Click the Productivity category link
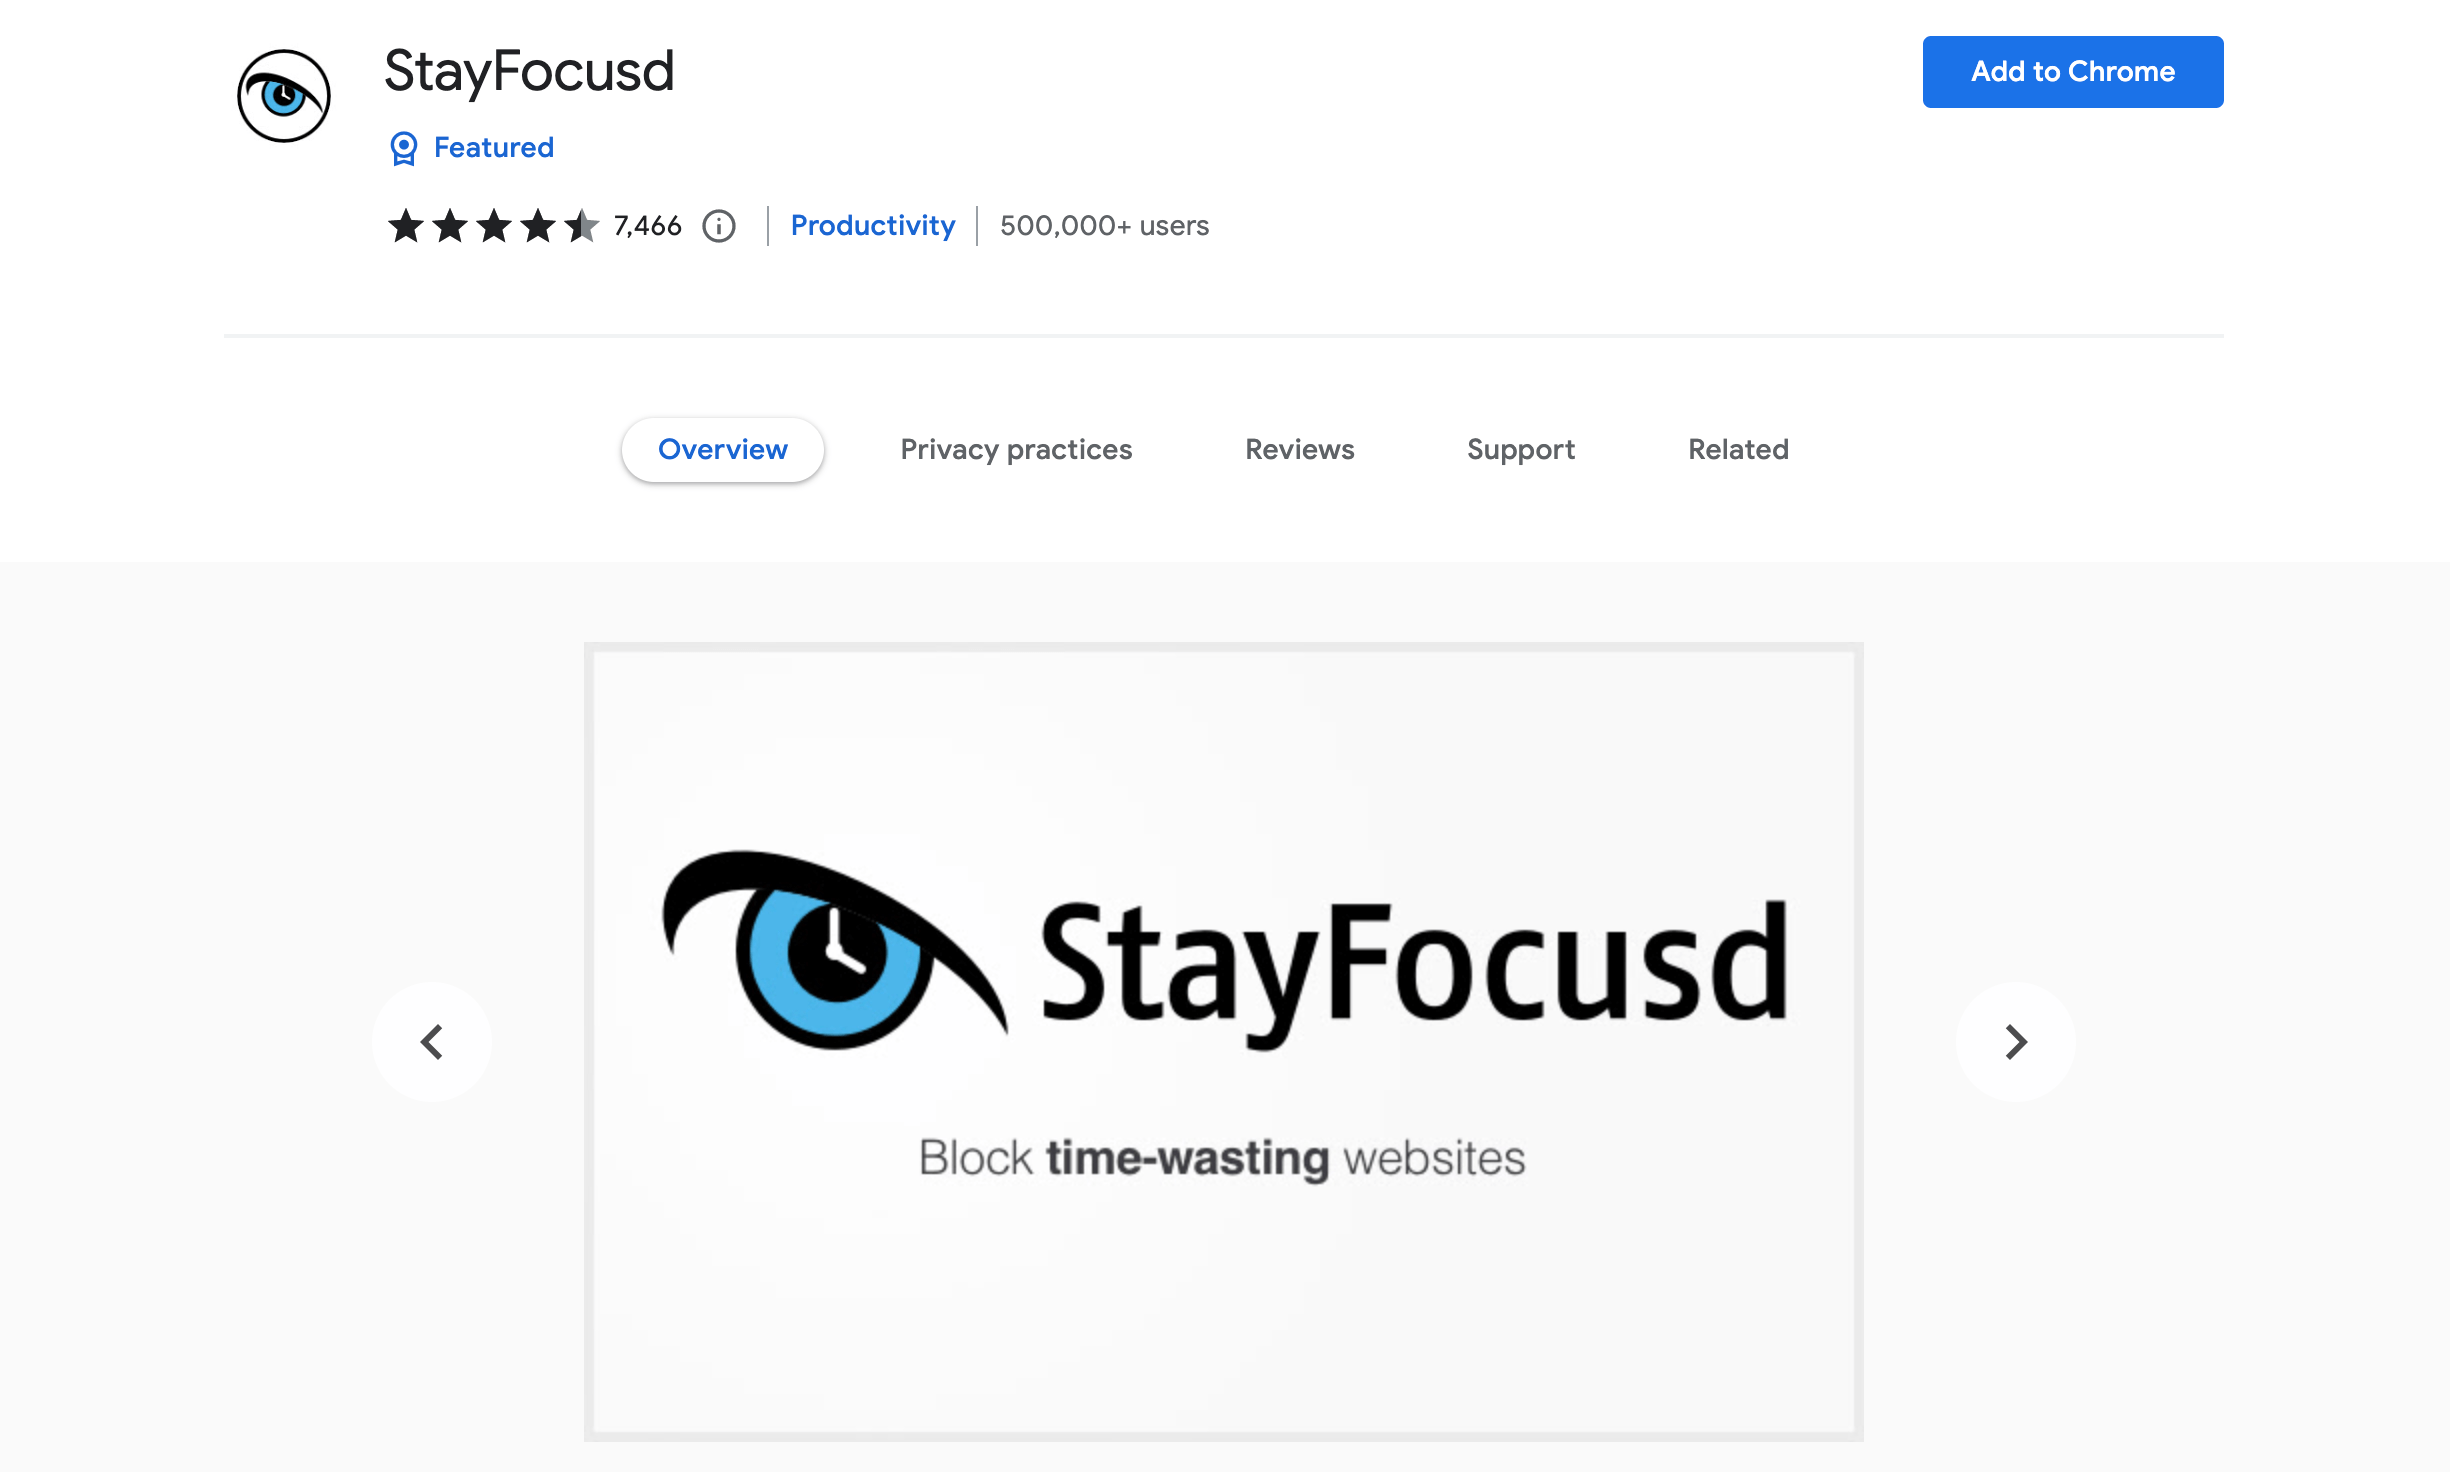The image size is (2450, 1472). [872, 224]
